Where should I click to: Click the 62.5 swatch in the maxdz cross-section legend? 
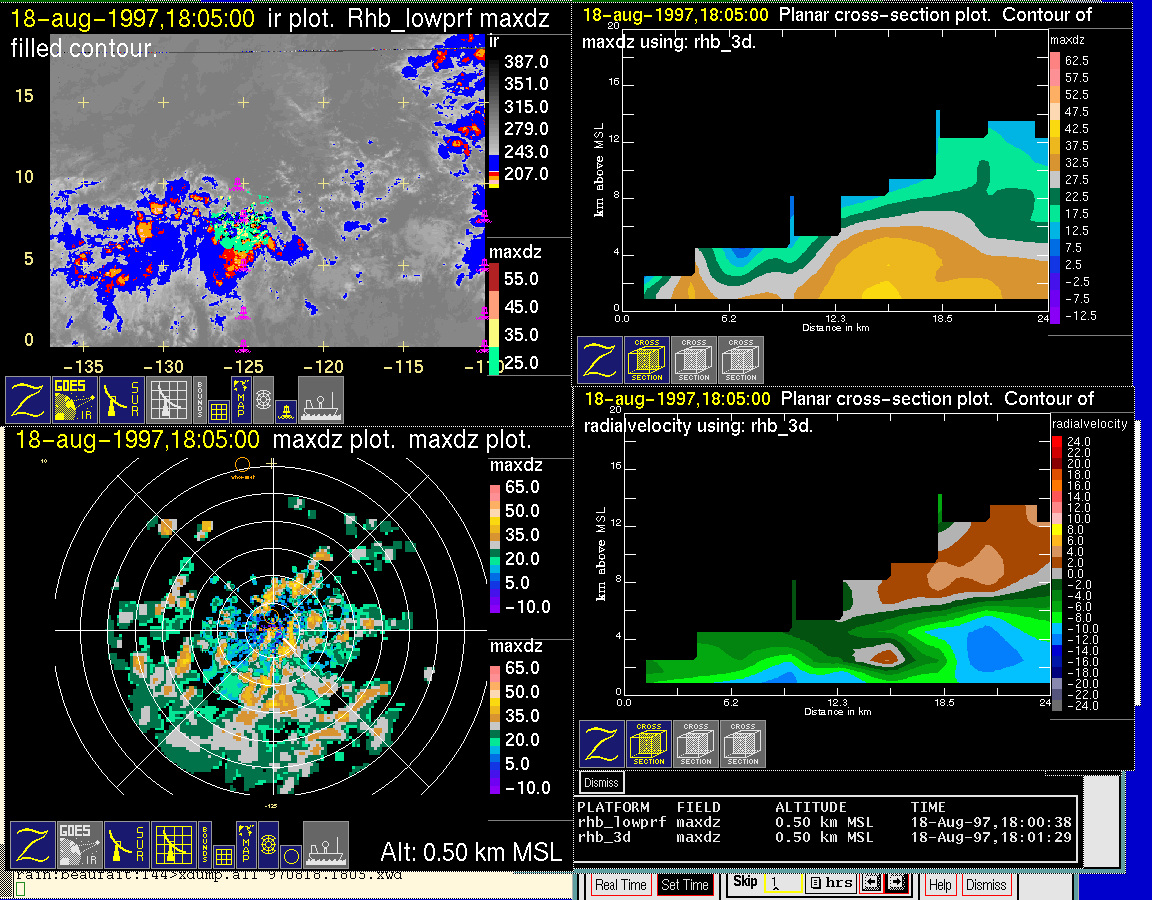[x=1054, y=61]
